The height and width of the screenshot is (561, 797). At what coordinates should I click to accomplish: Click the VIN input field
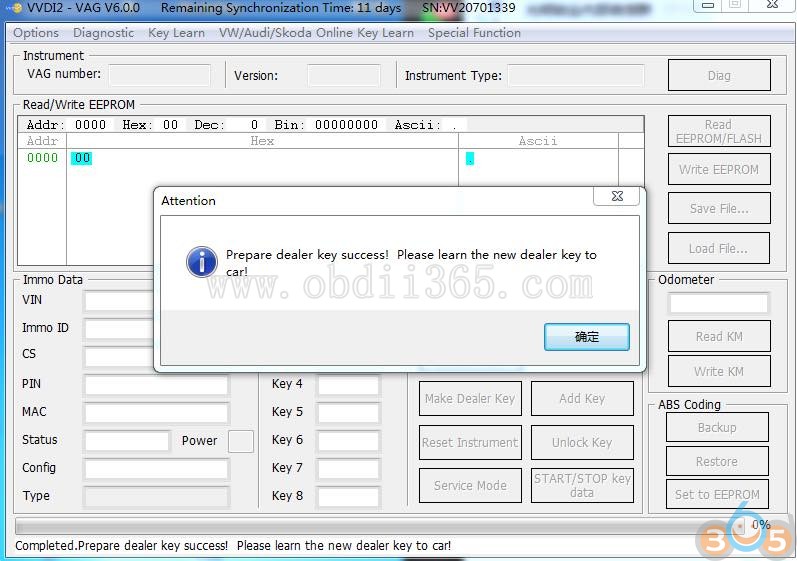119,301
